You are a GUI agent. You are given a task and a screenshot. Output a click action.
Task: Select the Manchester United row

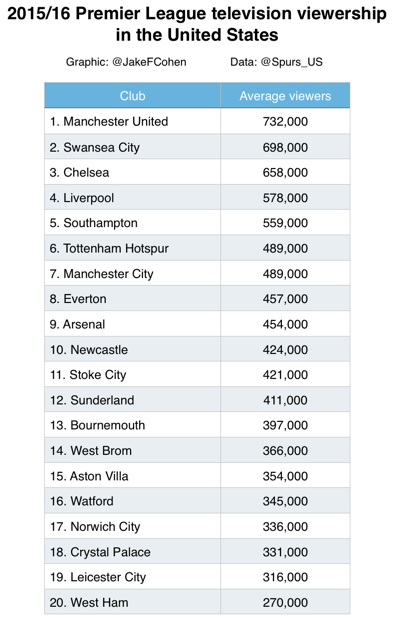pyautogui.click(x=197, y=121)
